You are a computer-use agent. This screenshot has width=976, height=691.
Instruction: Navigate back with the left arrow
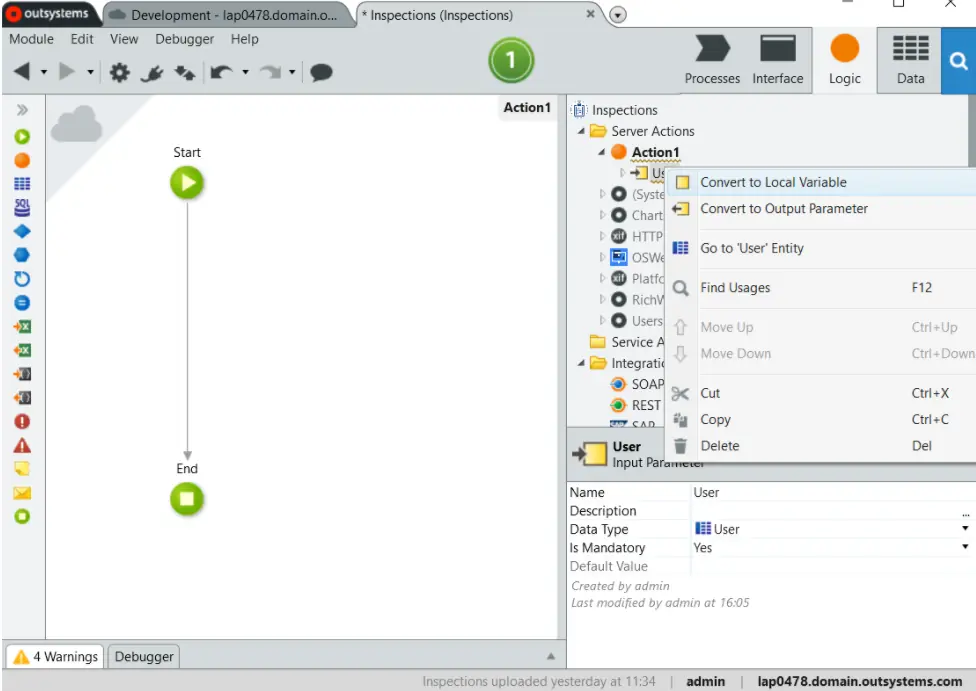(x=22, y=72)
